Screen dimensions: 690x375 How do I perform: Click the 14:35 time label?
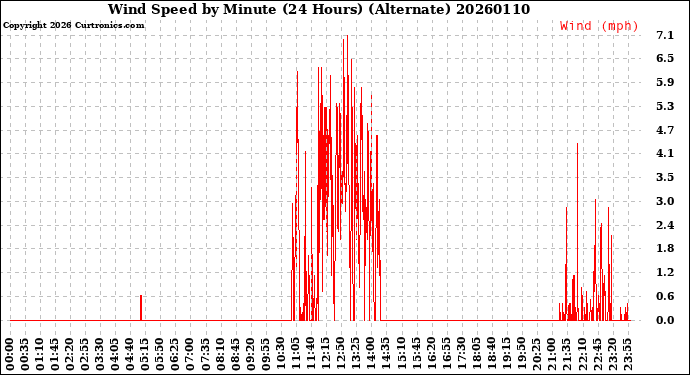[x=386, y=354]
